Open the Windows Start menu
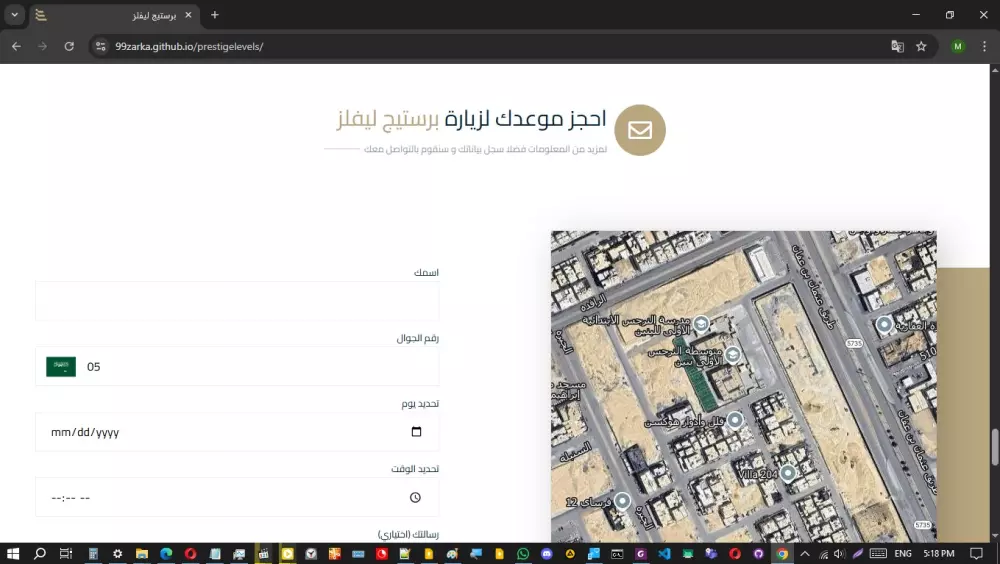Screen dimensions: 1000x564 coord(13,554)
